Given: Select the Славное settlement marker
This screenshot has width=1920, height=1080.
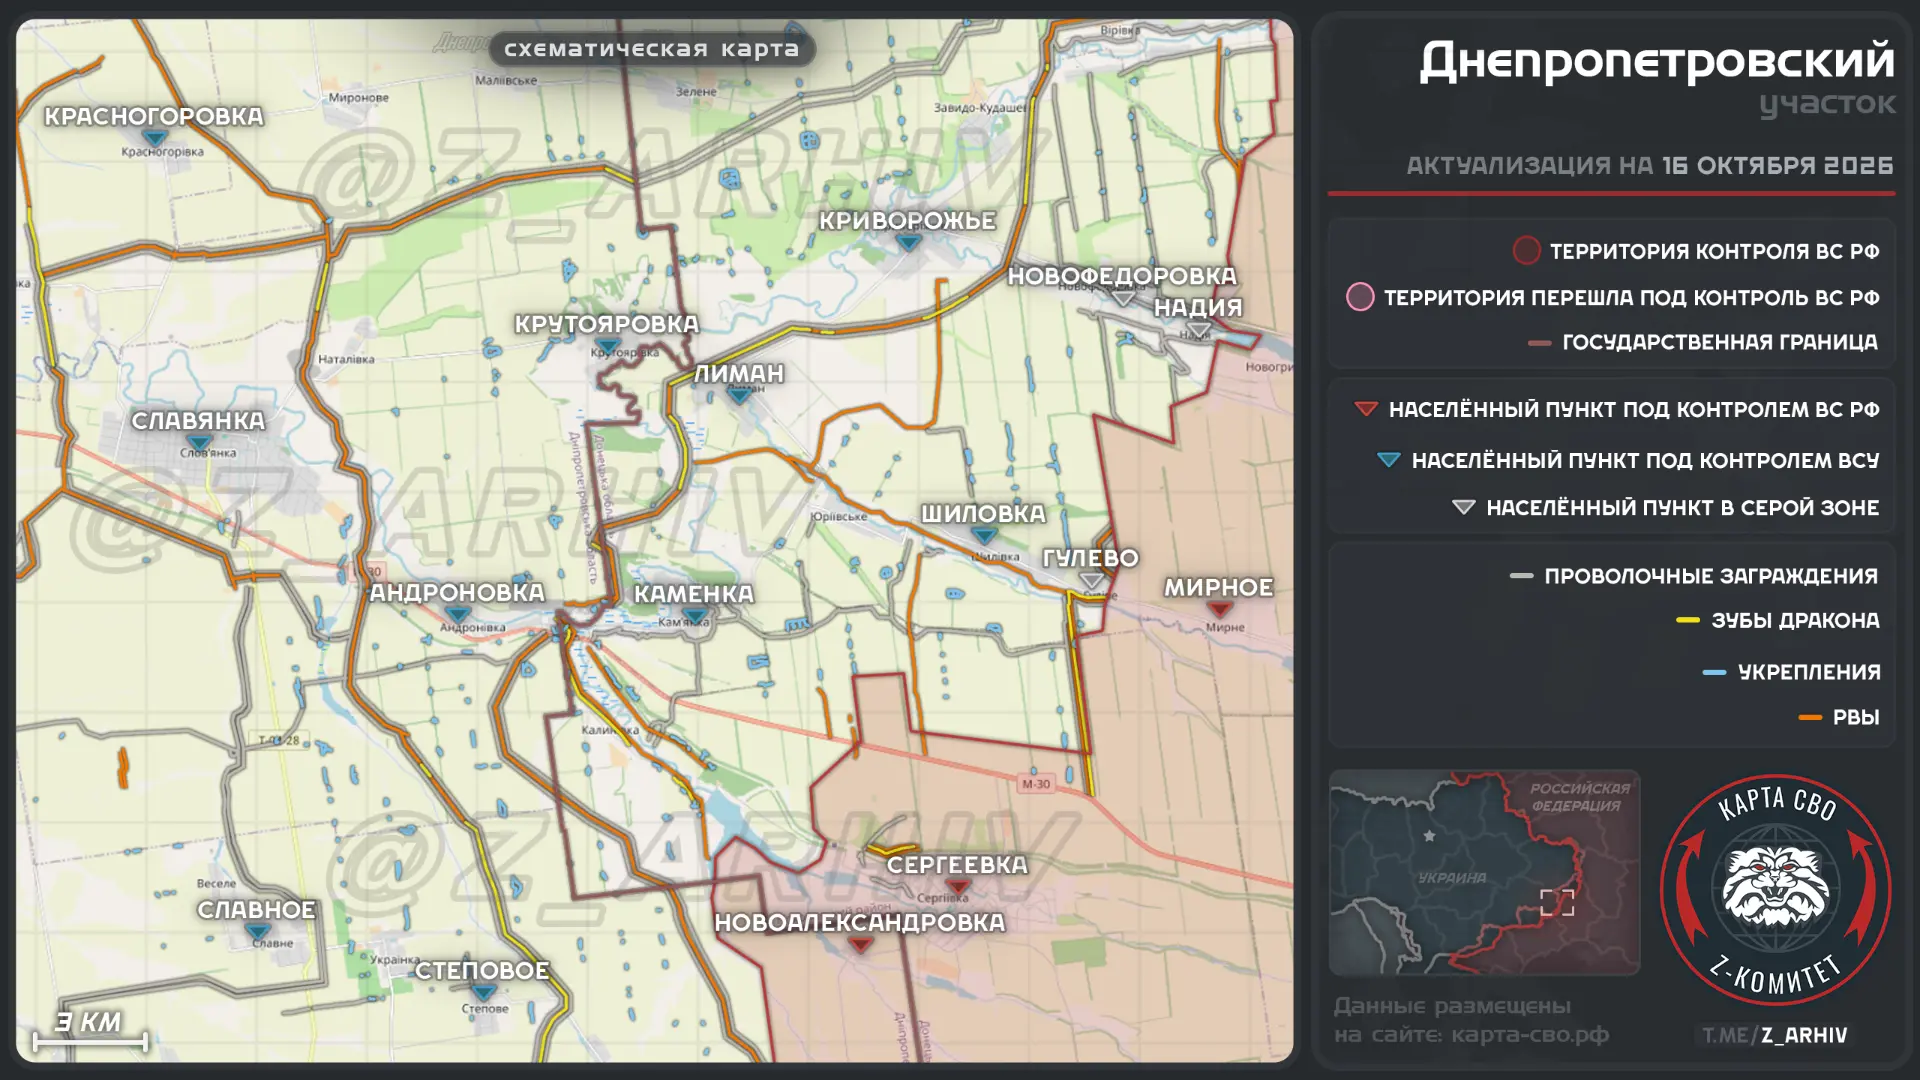Looking at the screenshot, I should (257, 932).
